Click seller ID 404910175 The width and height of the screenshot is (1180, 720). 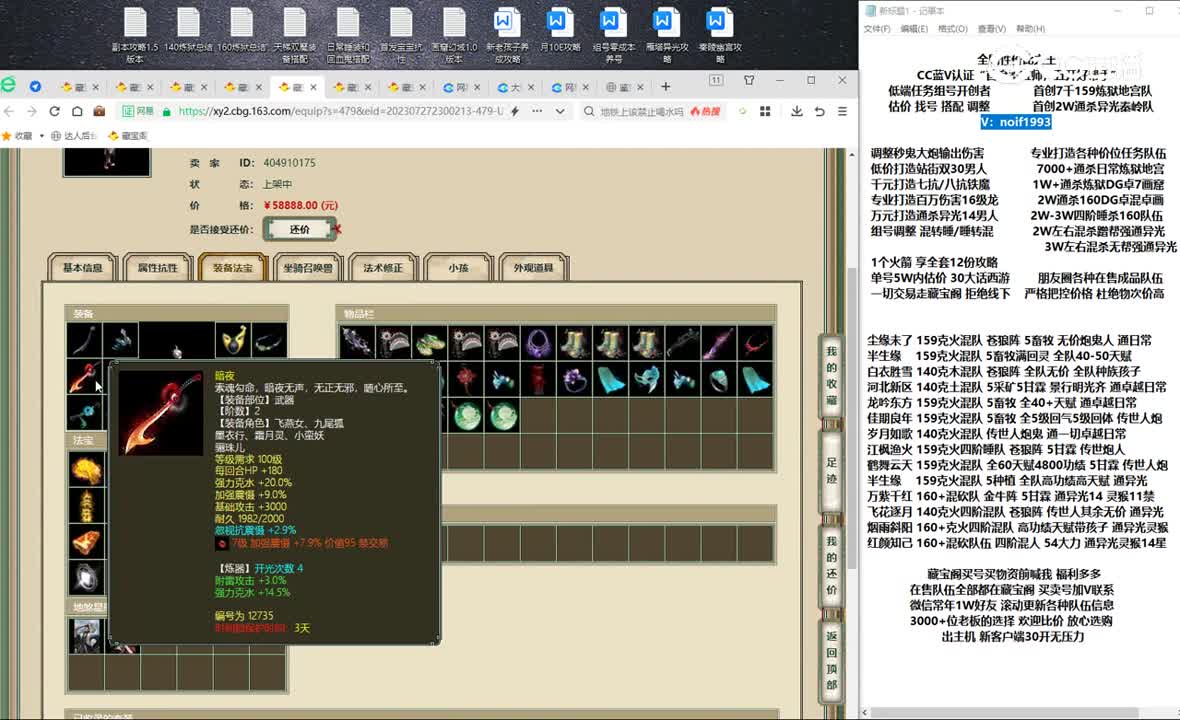289,163
